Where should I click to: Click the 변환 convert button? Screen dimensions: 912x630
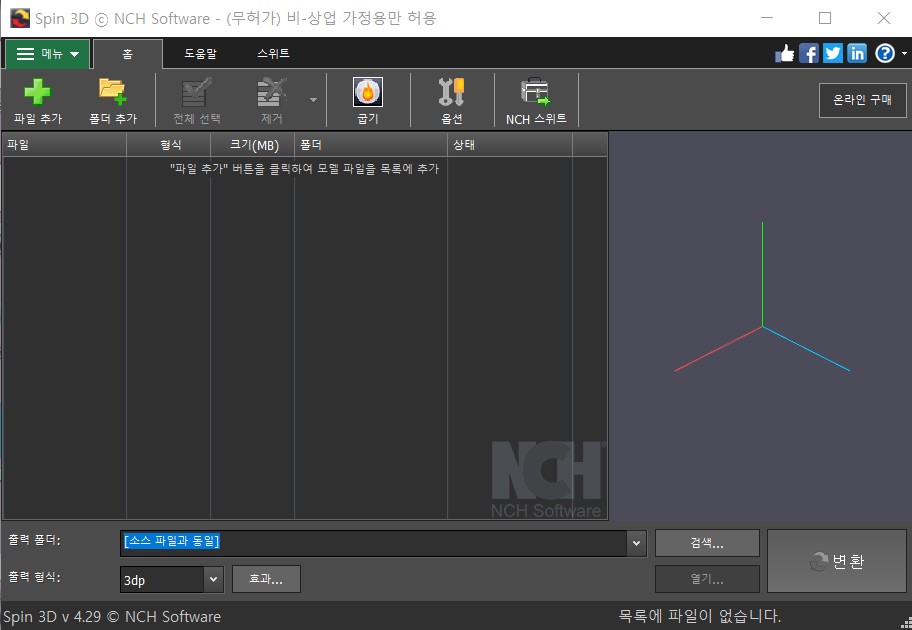coord(836,561)
